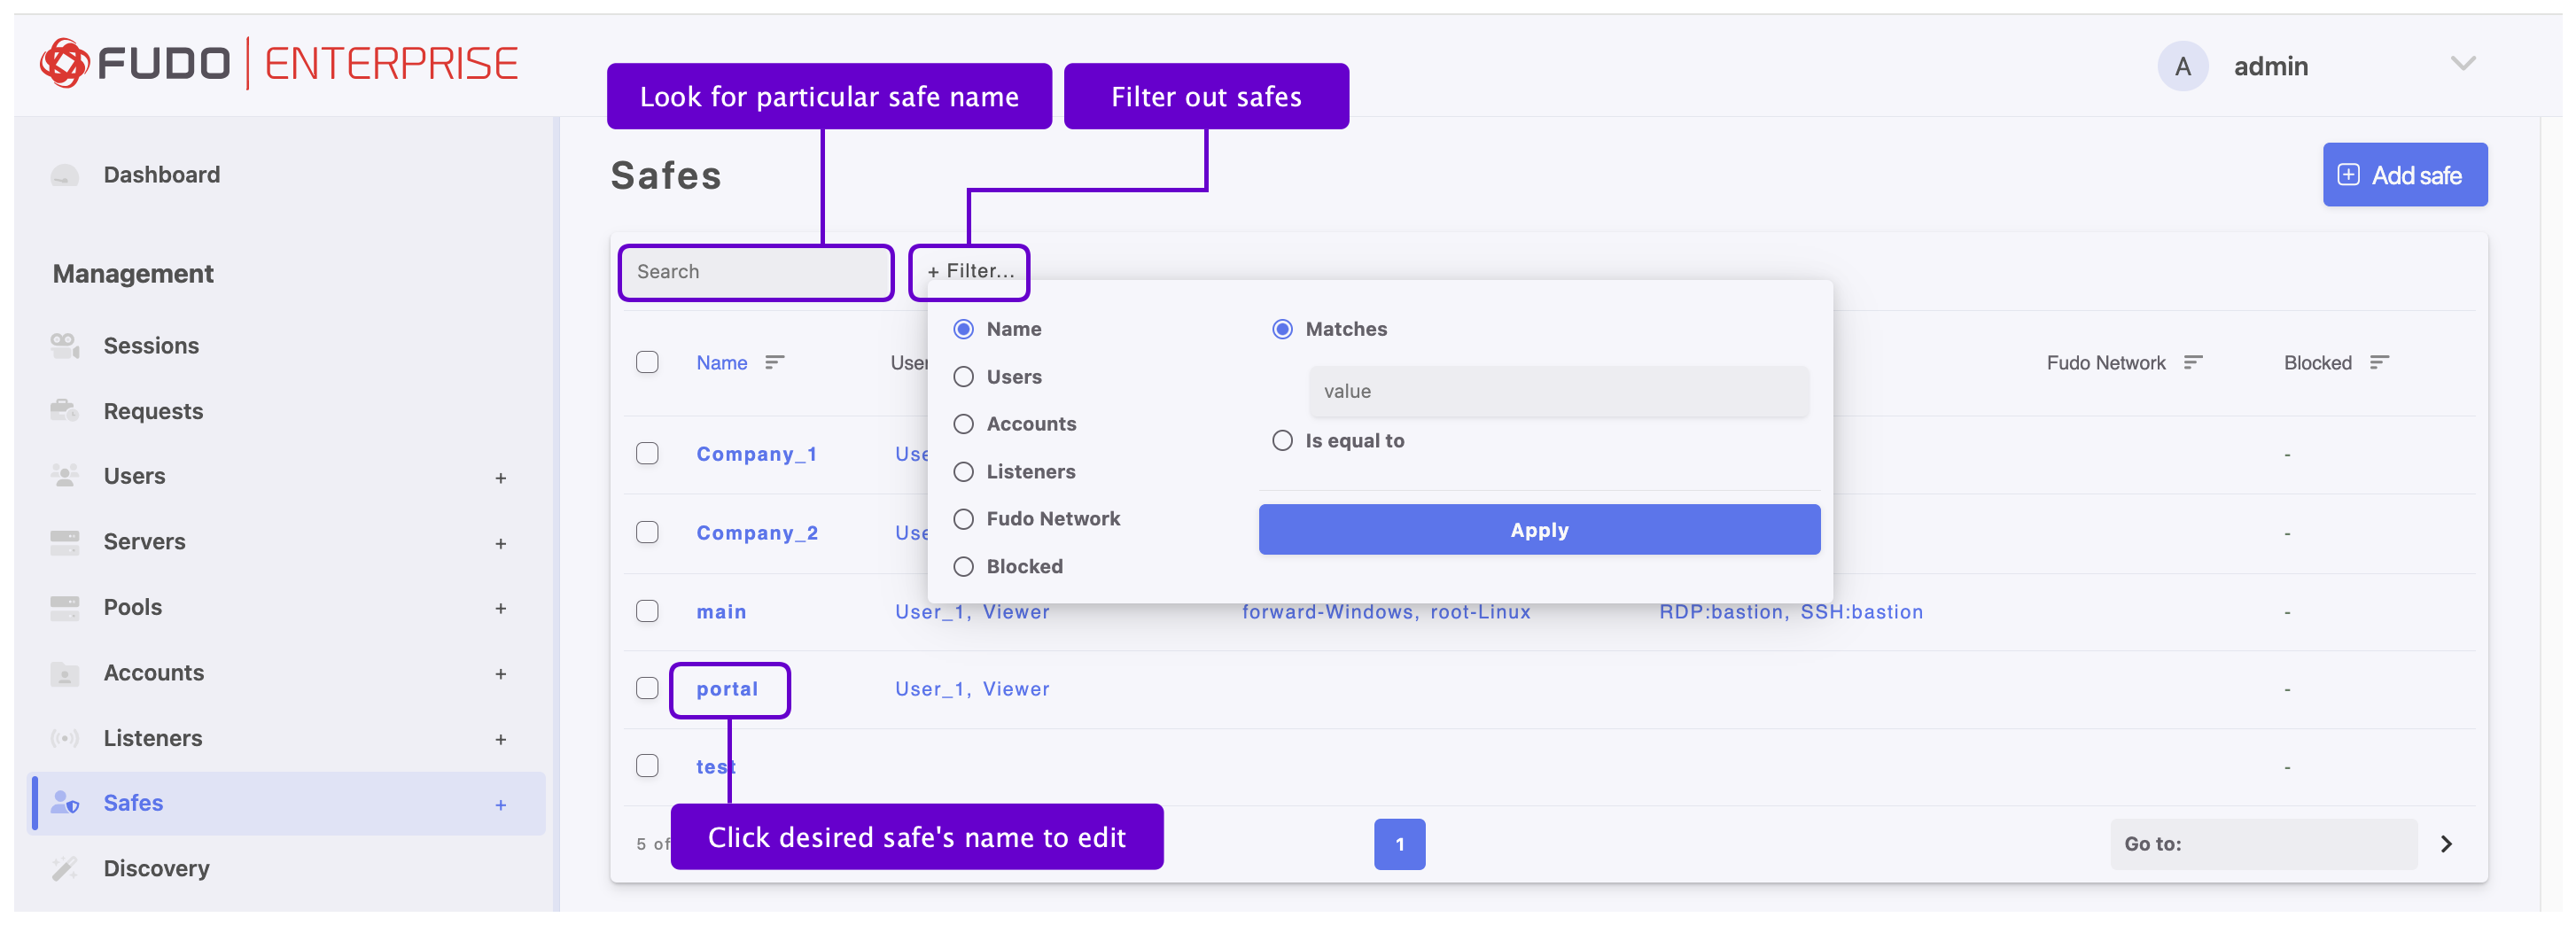Open Discovery in the sidebar
Image resolution: width=2576 pixels, height=933 pixels.
point(157,868)
